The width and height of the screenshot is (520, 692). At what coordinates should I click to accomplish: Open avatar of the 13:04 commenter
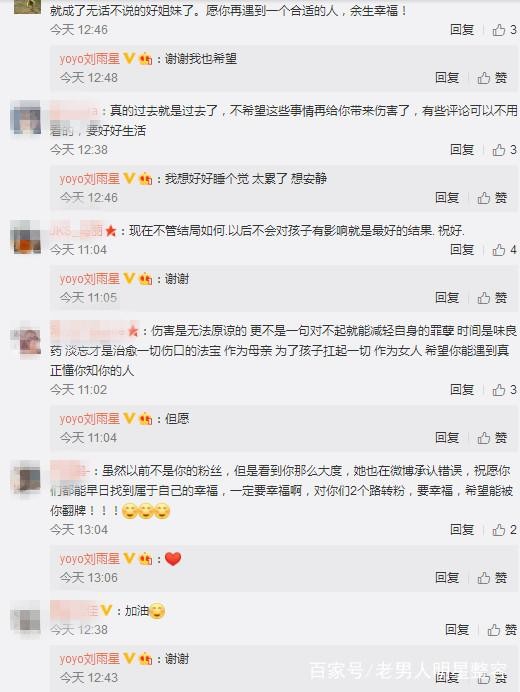tap(27, 479)
